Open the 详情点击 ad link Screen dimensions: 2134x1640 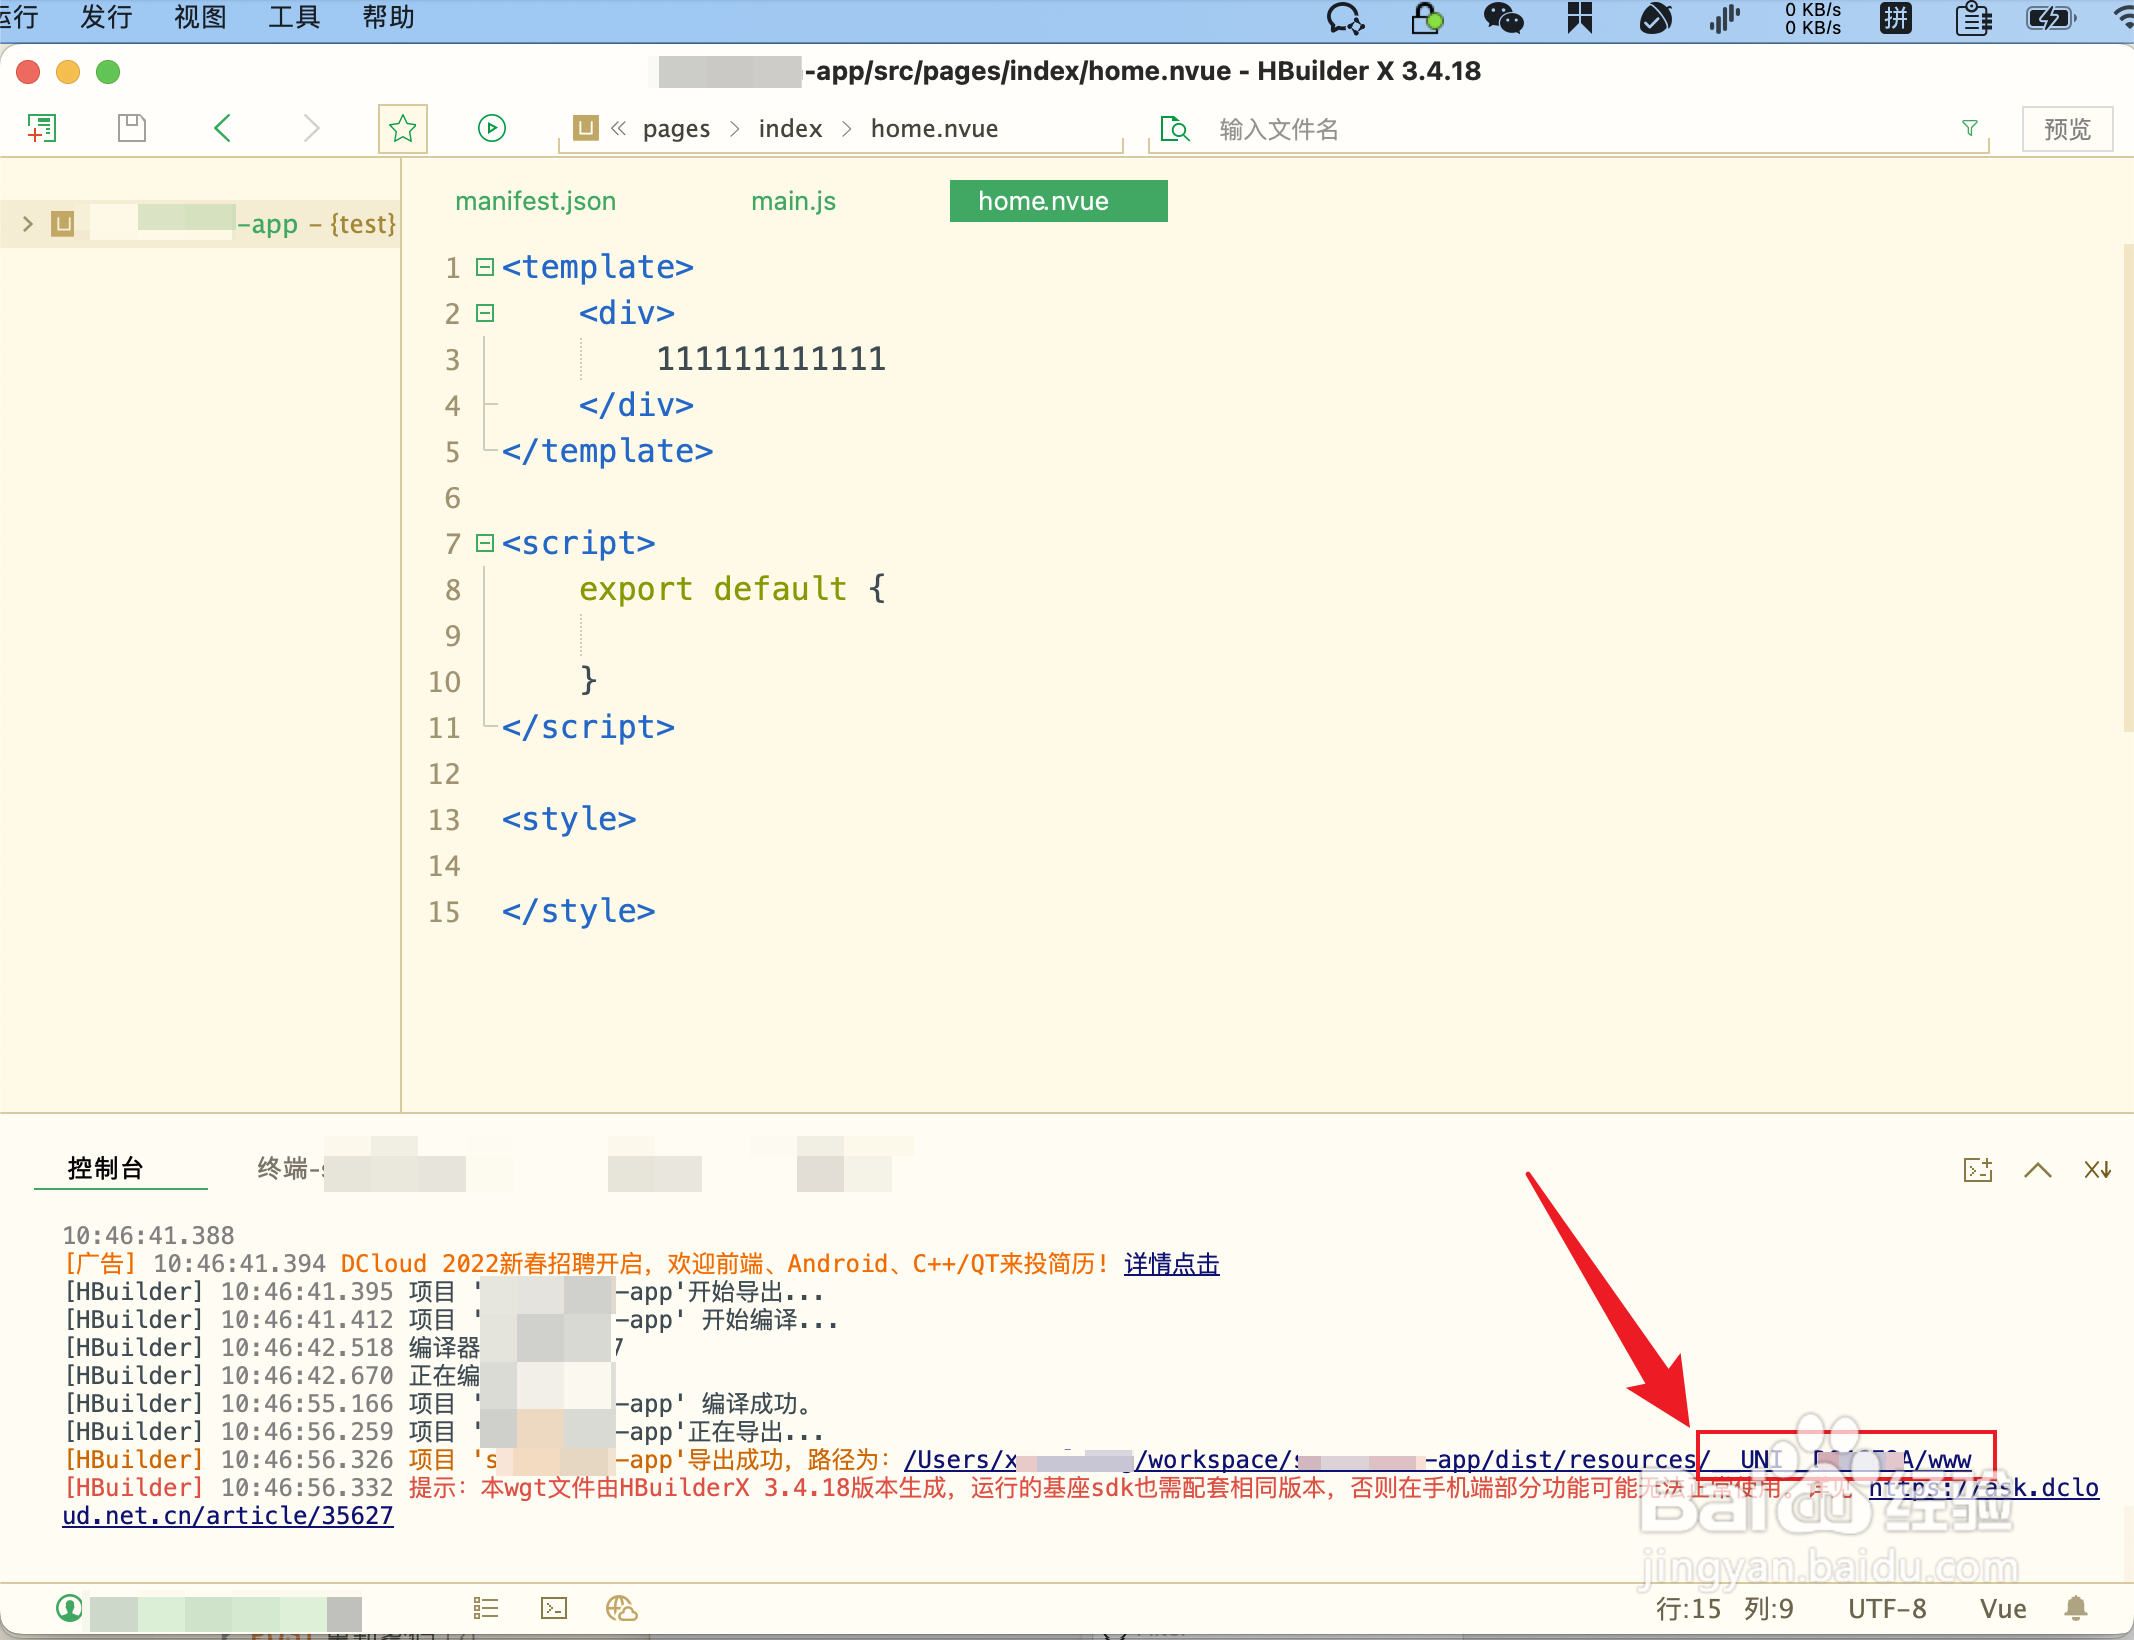[x=1172, y=1264]
